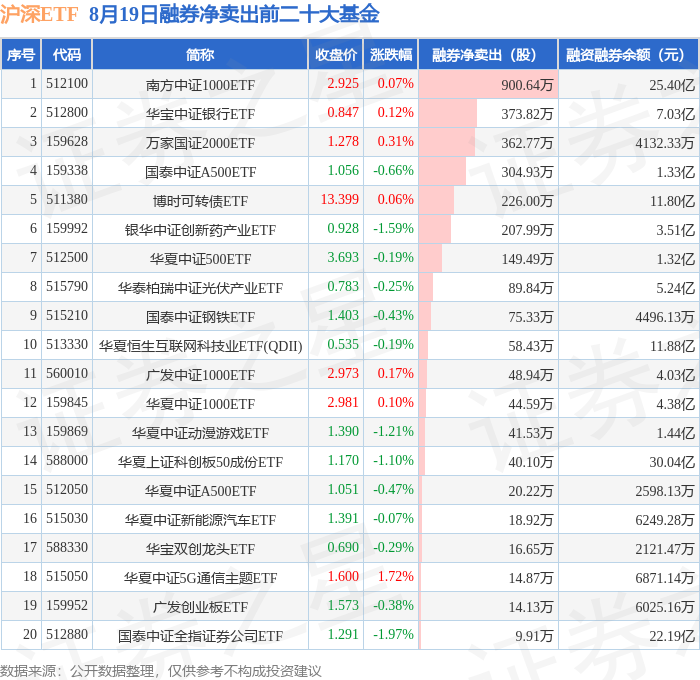
Task: Select code cell 513330
Action: [x=67, y=344]
